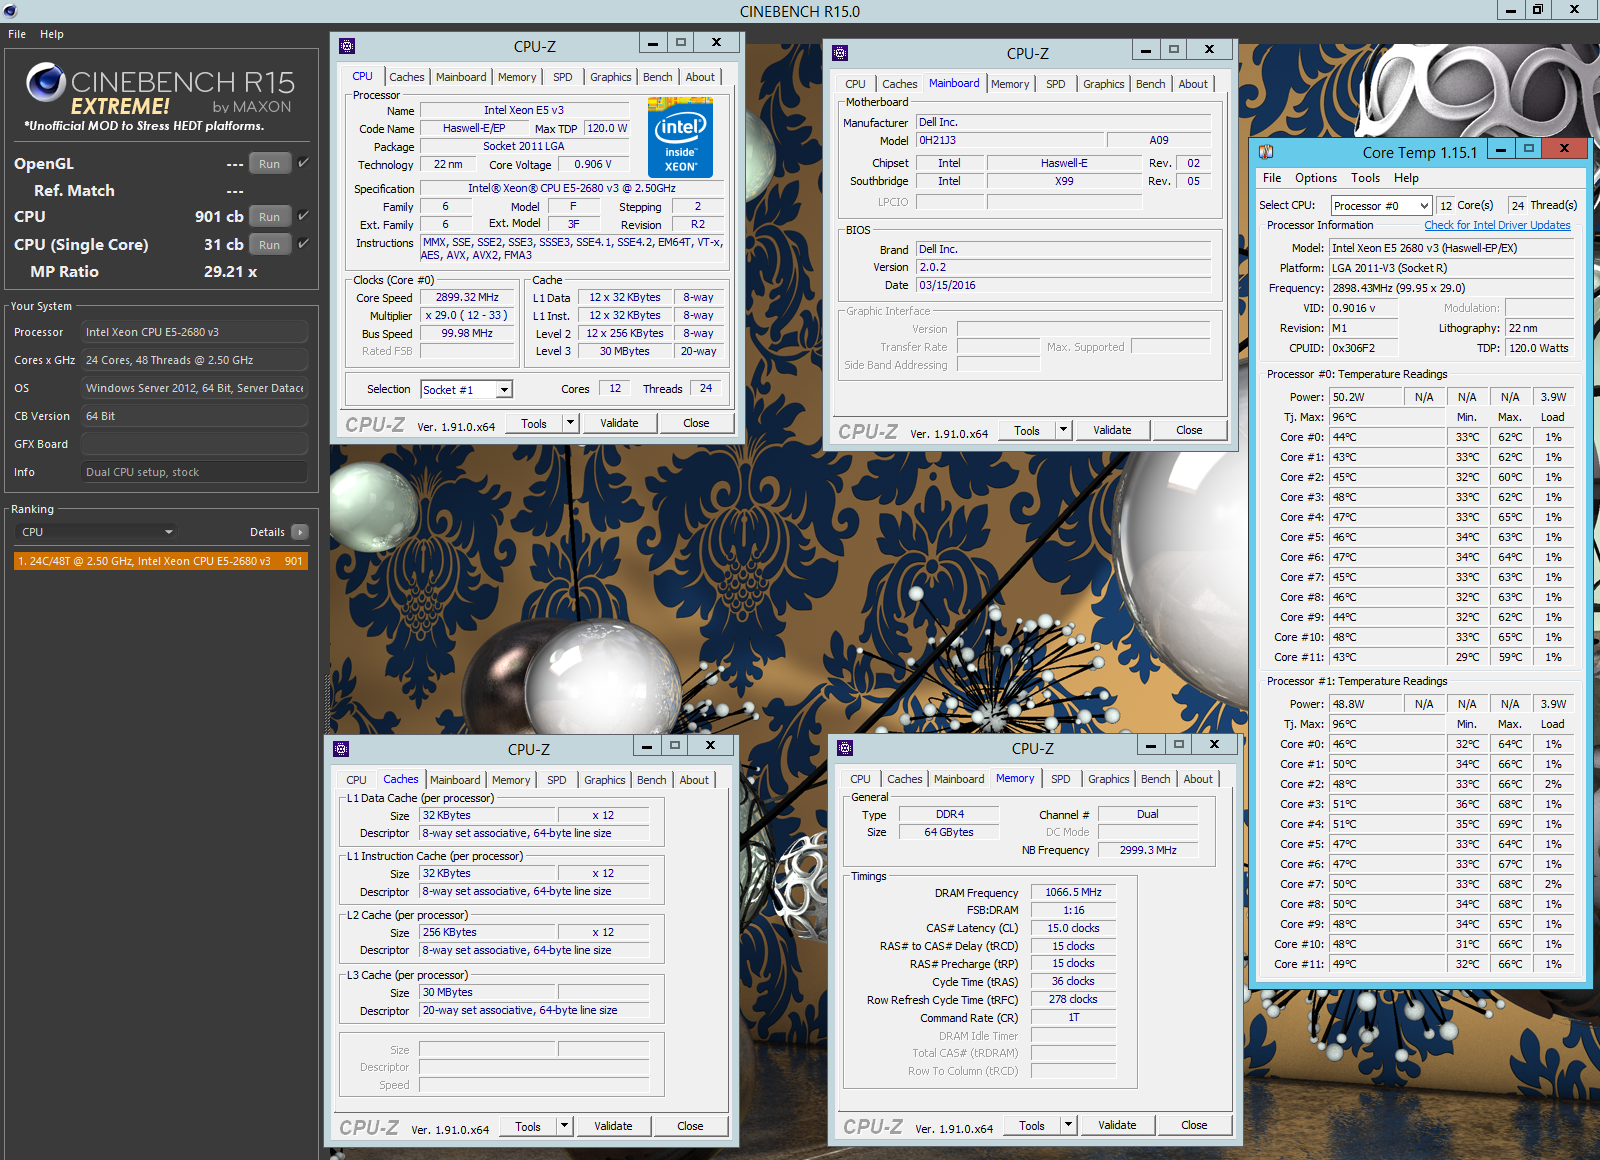
Task: Click the DRAM Frequency value 1066.5 MHz
Action: pyautogui.click(x=1073, y=892)
